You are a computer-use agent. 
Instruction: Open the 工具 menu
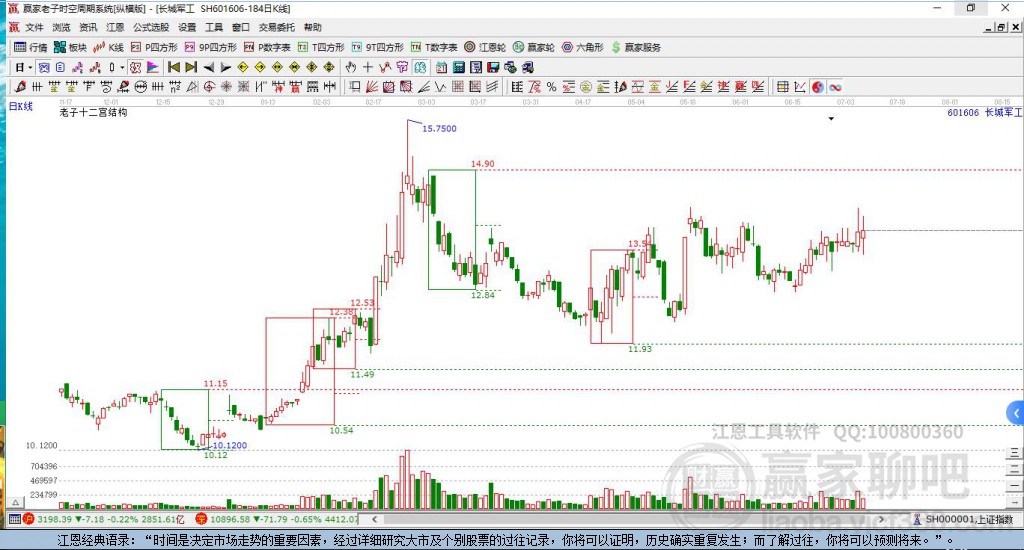[214, 27]
